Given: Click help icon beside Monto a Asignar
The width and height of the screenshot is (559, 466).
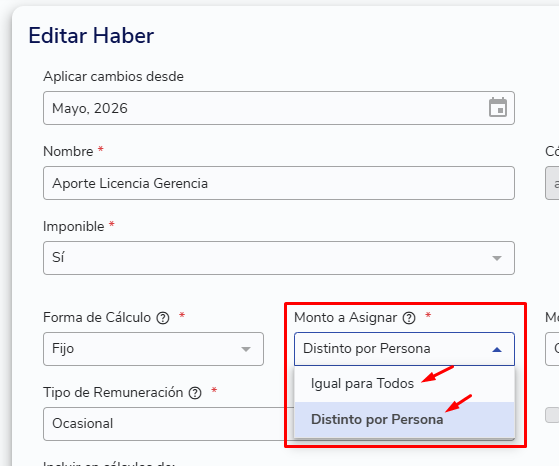Looking at the screenshot, I should [409, 318].
